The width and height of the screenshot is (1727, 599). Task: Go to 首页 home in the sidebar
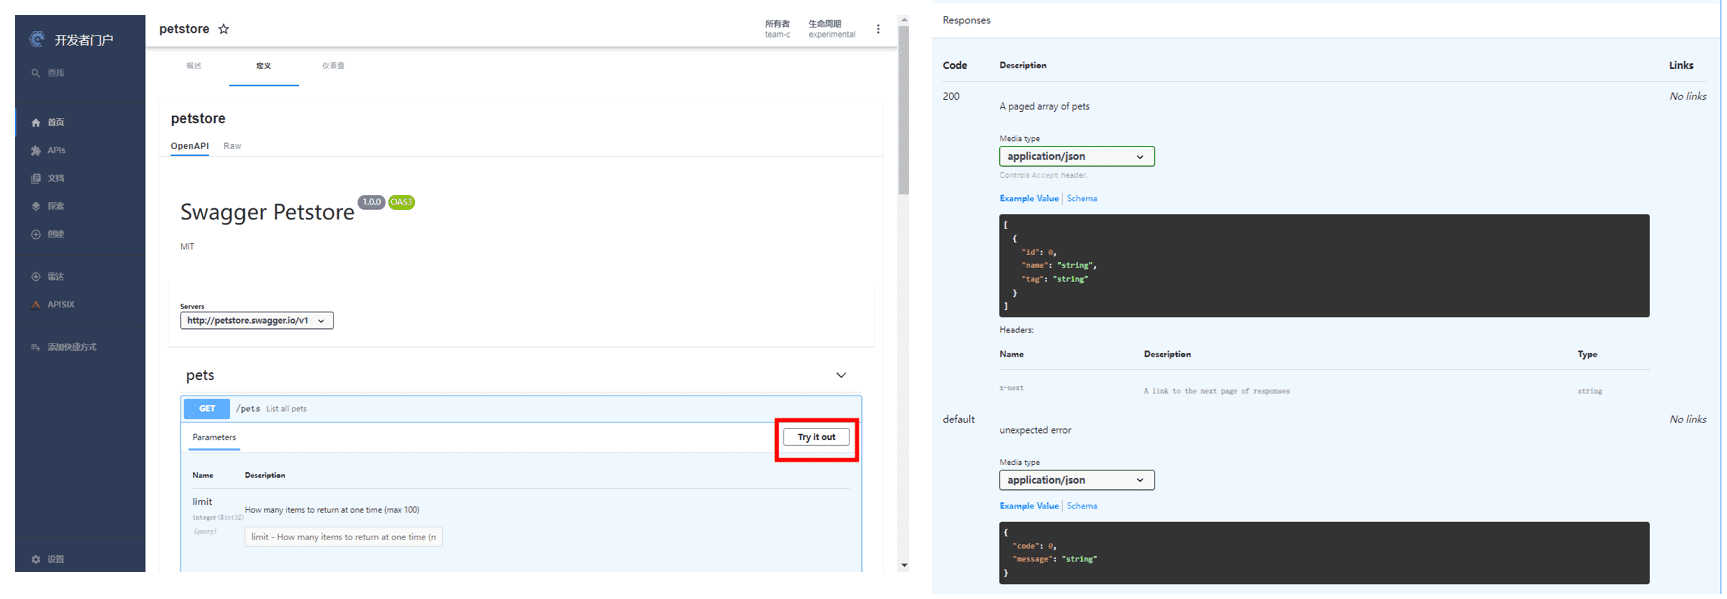48,122
